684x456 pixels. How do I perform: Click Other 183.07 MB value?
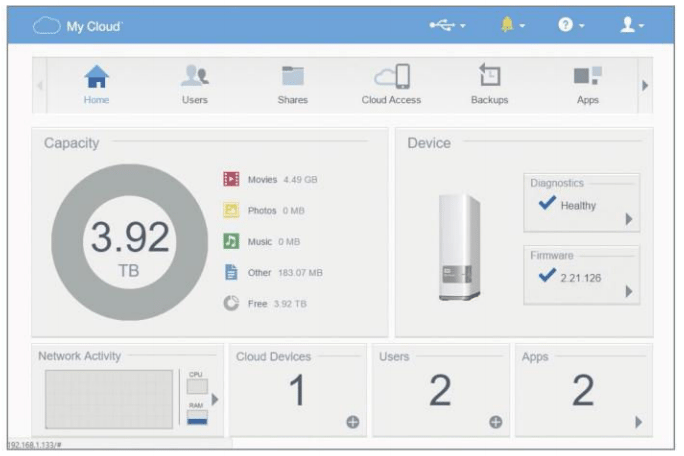coord(300,273)
